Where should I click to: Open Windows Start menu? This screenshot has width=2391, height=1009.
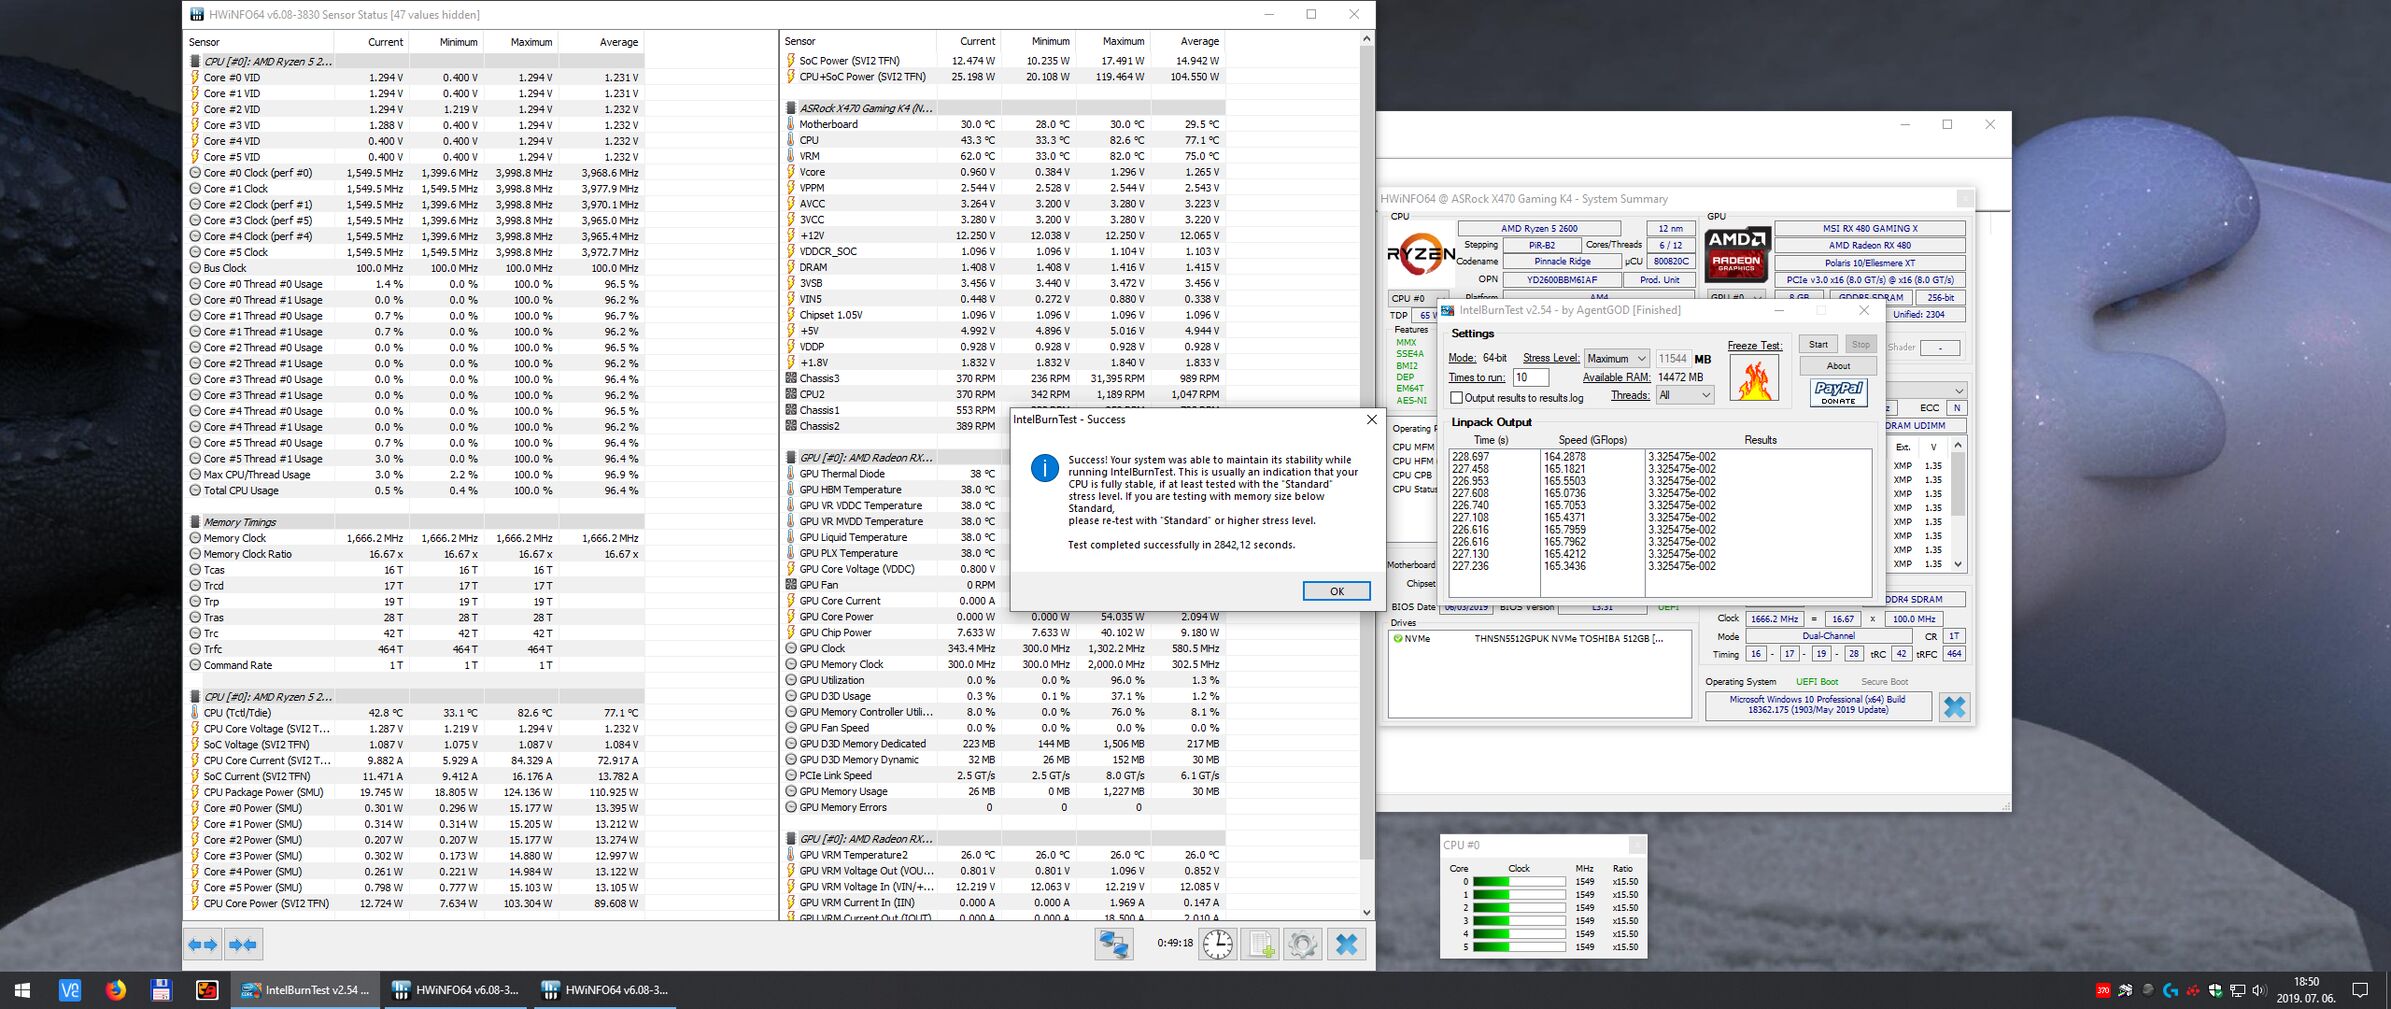(22, 990)
